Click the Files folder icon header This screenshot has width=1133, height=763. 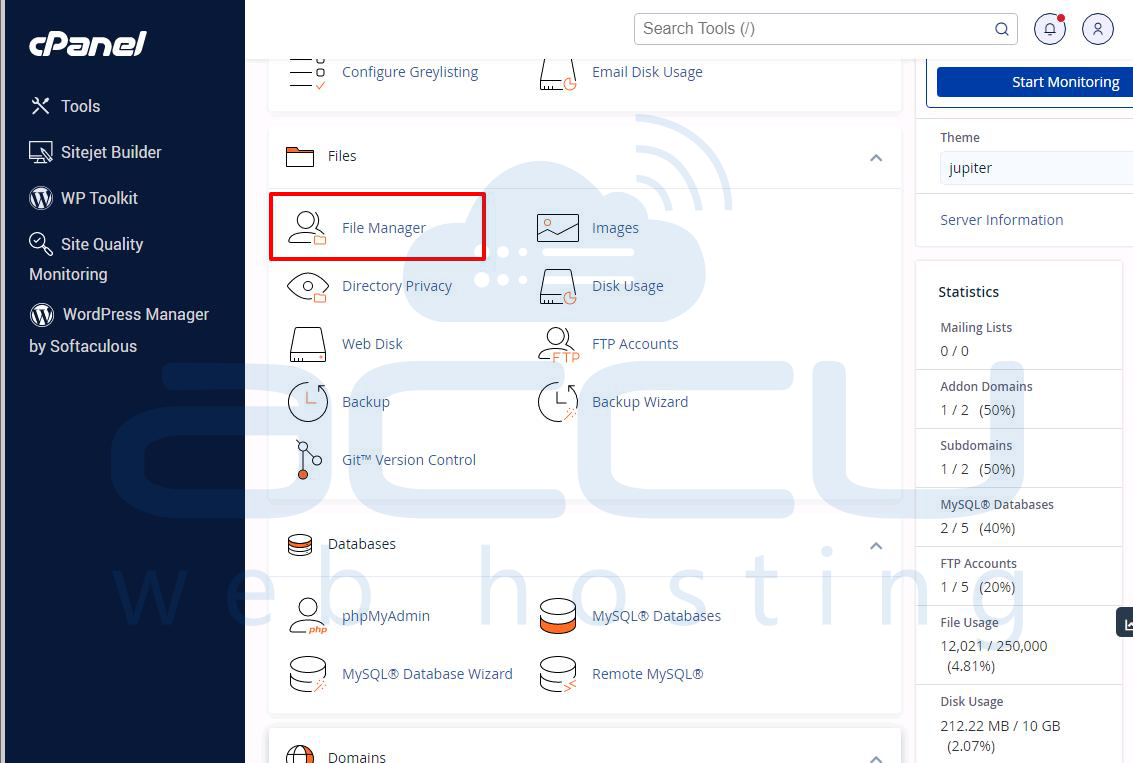(x=300, y=157)
